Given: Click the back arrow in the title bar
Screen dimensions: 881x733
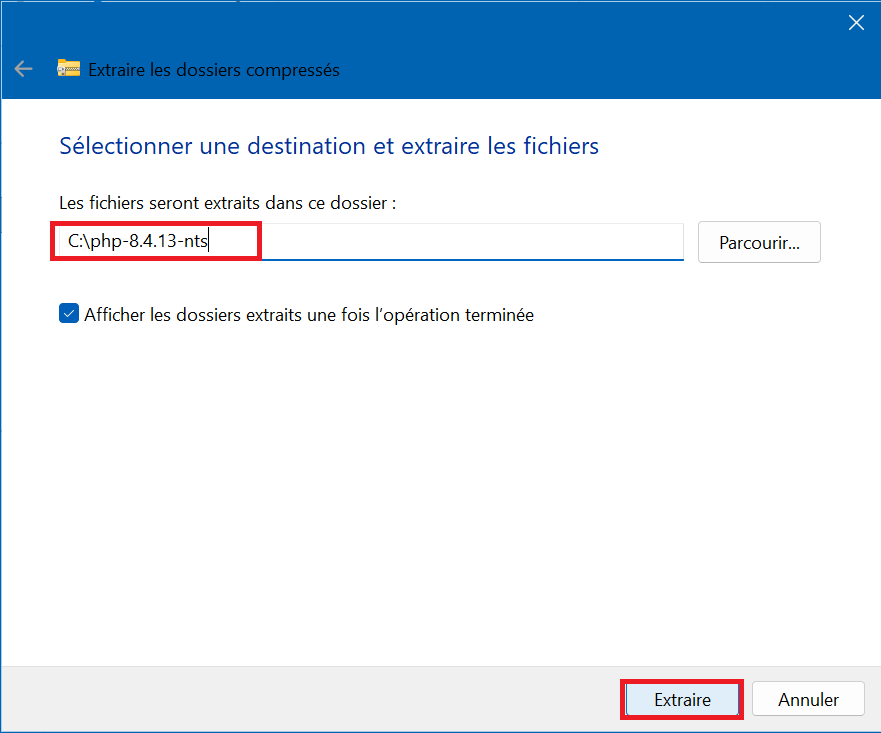Looking at the screenshot, I should click(x=23, y=69).
